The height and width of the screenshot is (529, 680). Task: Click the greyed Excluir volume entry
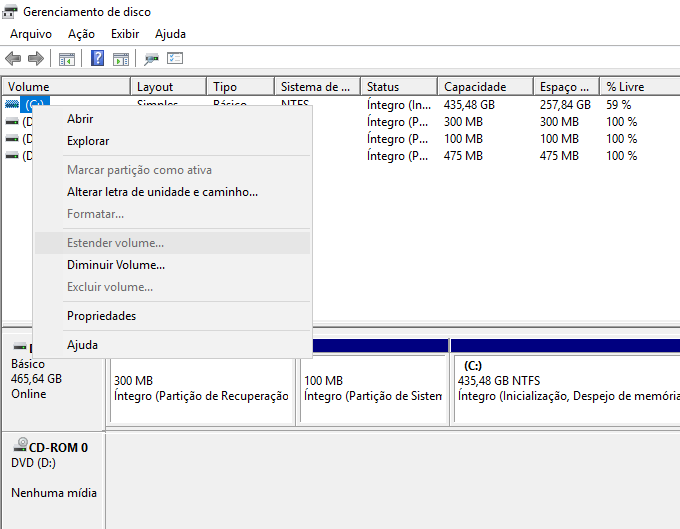tap(173, 287)
